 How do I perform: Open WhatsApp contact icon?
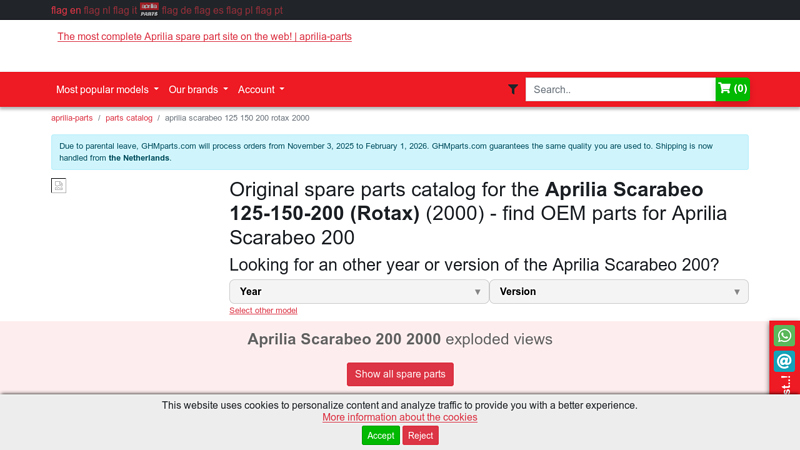tap(784, 336)
